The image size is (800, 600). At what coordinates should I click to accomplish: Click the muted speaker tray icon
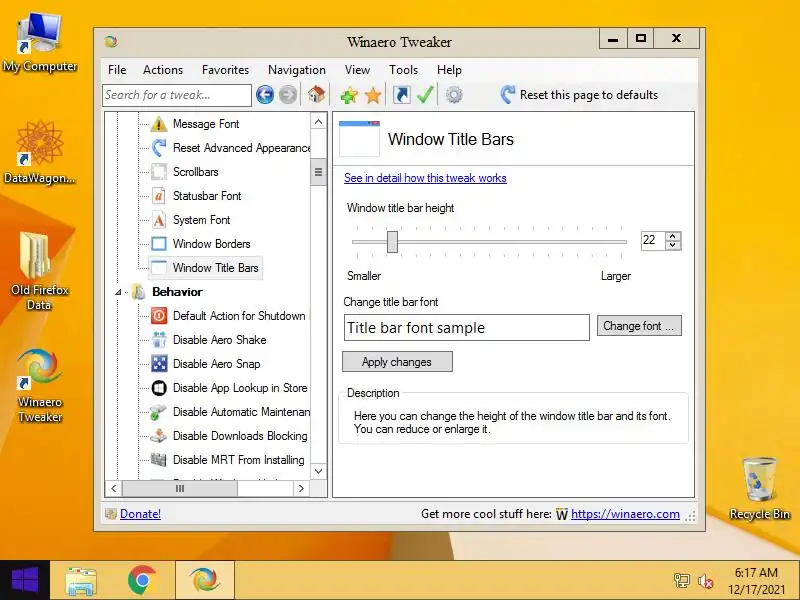pyautogui.click(x=706, y=581)
